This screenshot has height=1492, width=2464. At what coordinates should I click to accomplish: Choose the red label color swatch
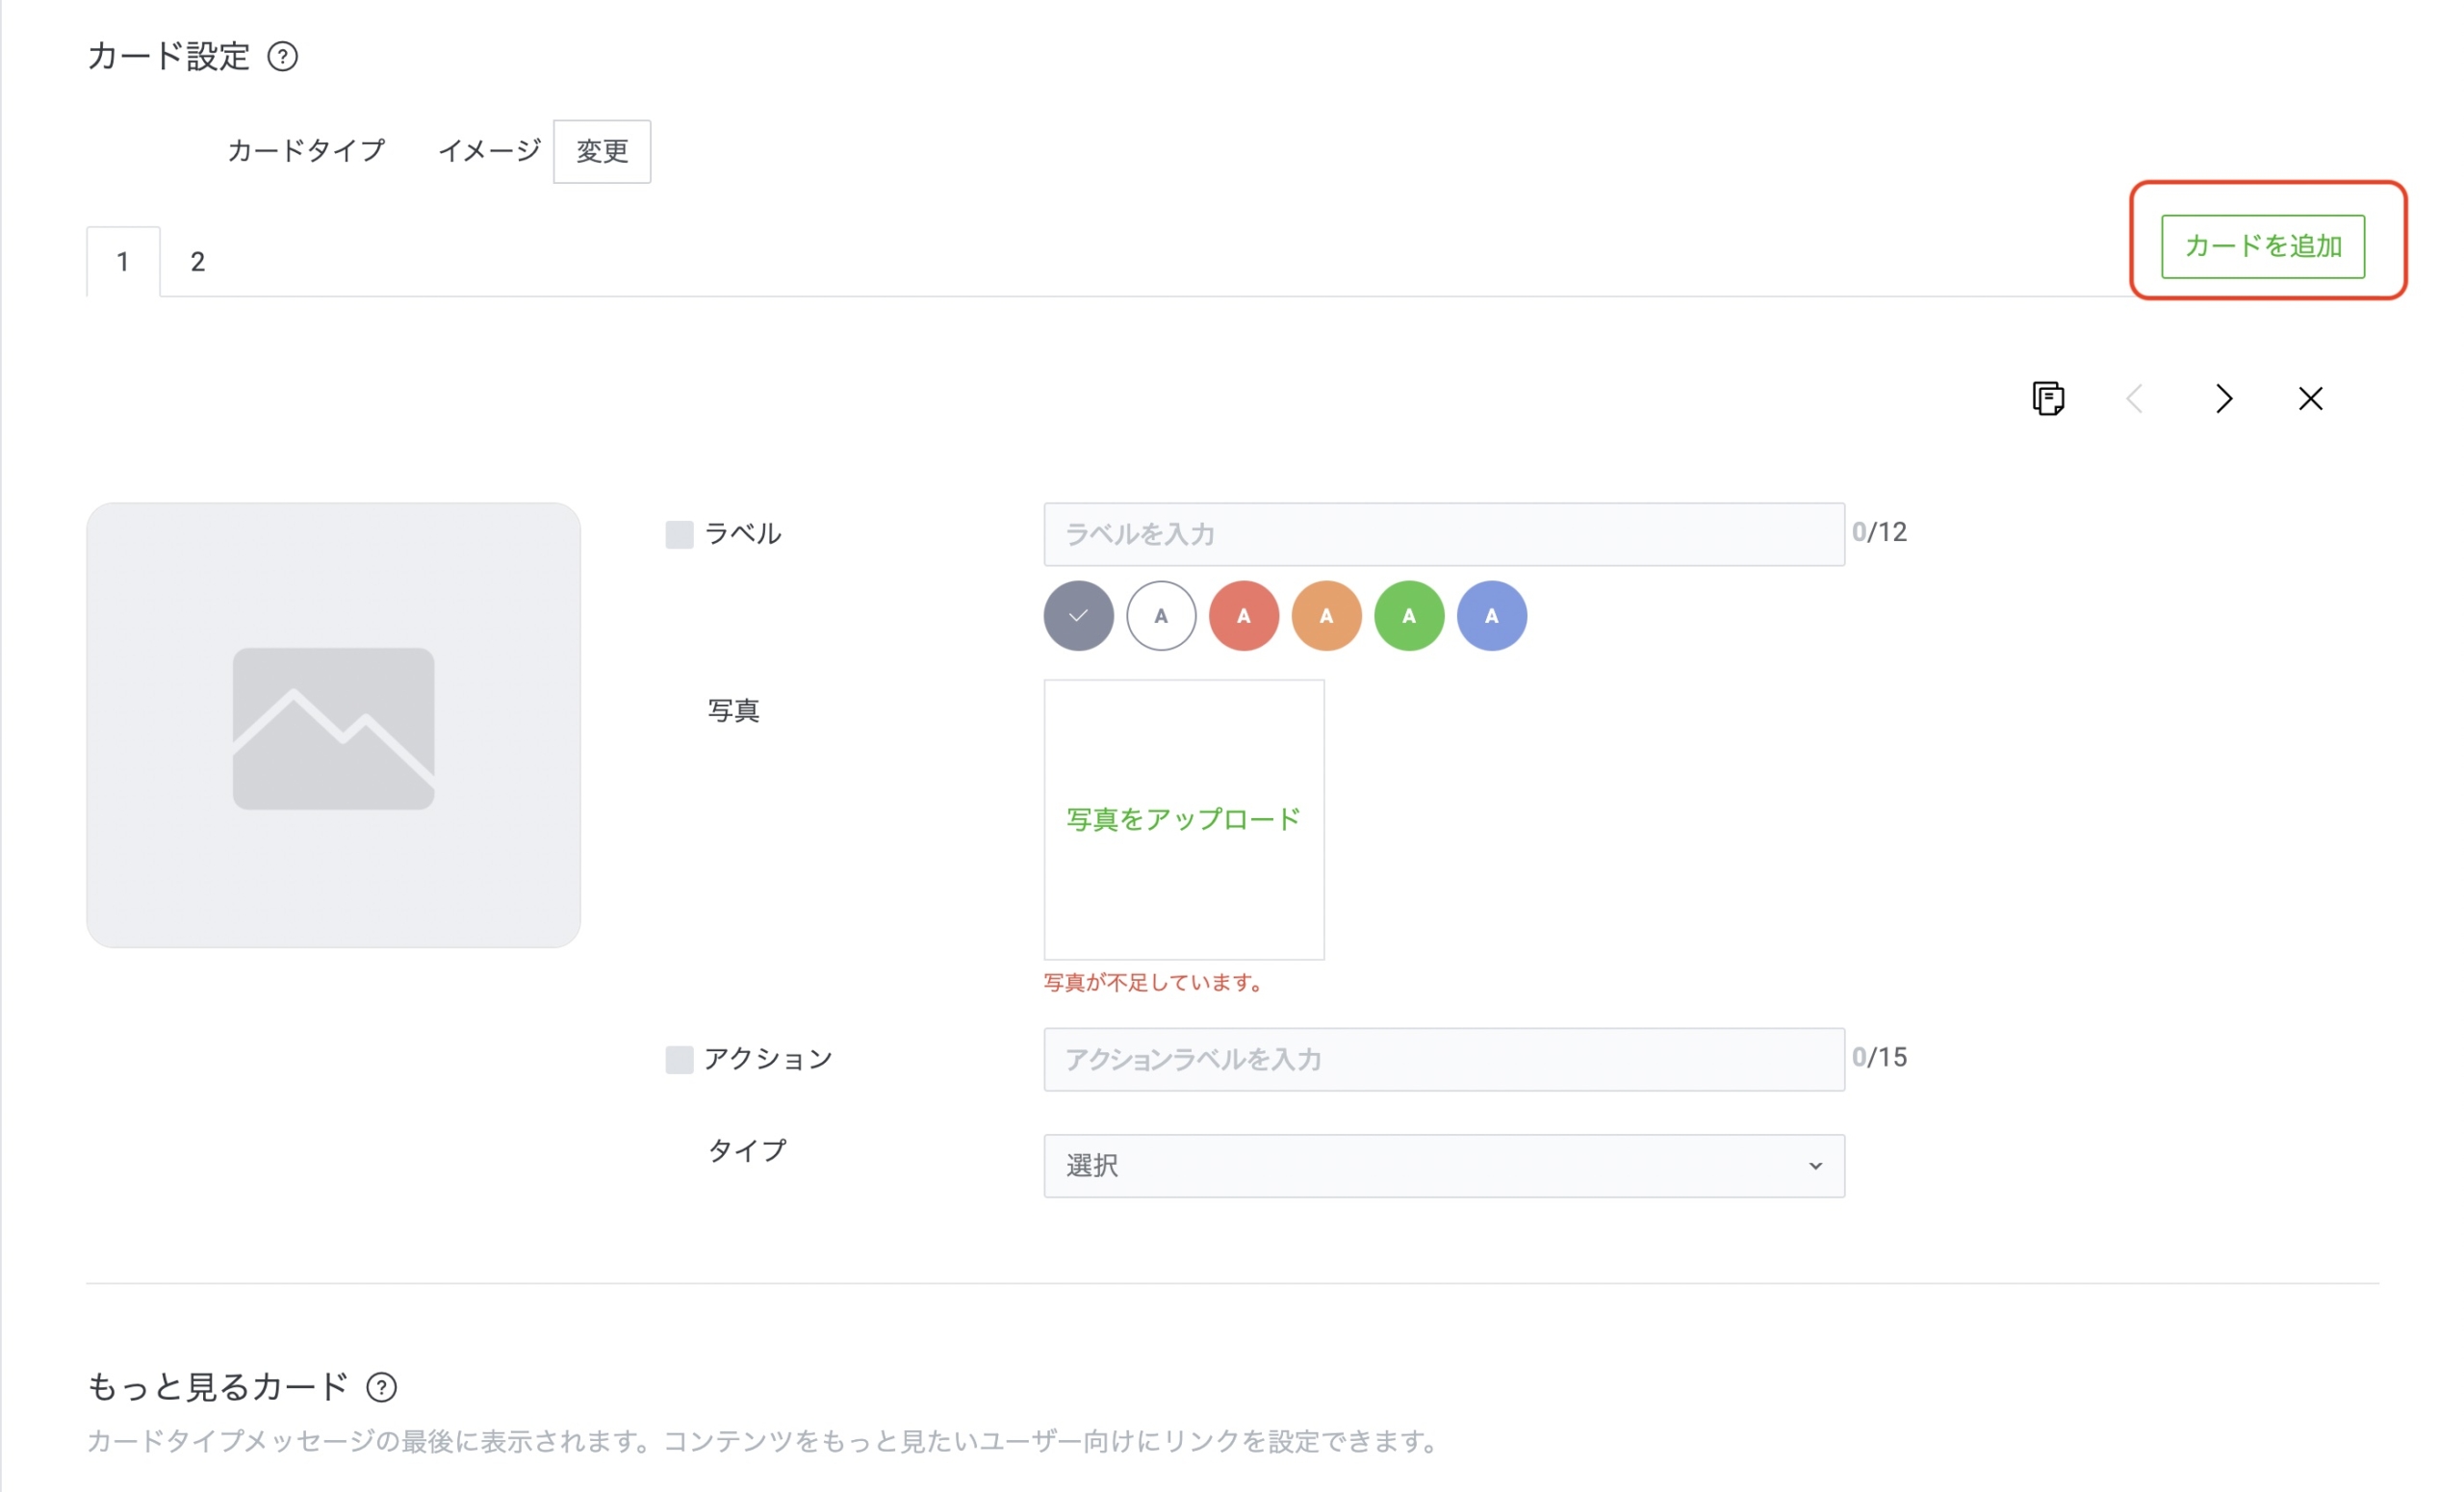pyautogui.click(x=1243, y=616)
